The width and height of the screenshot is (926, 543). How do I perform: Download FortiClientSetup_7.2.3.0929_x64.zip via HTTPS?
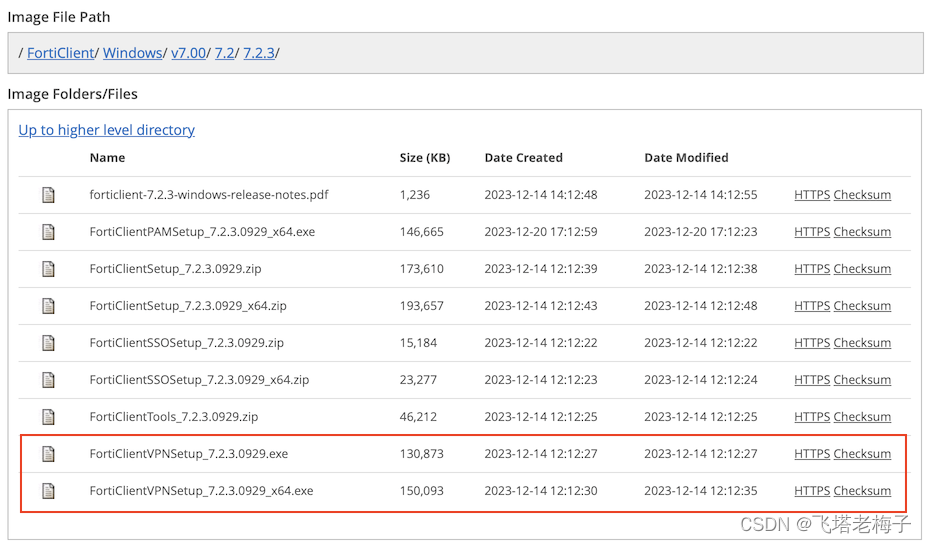812,306
